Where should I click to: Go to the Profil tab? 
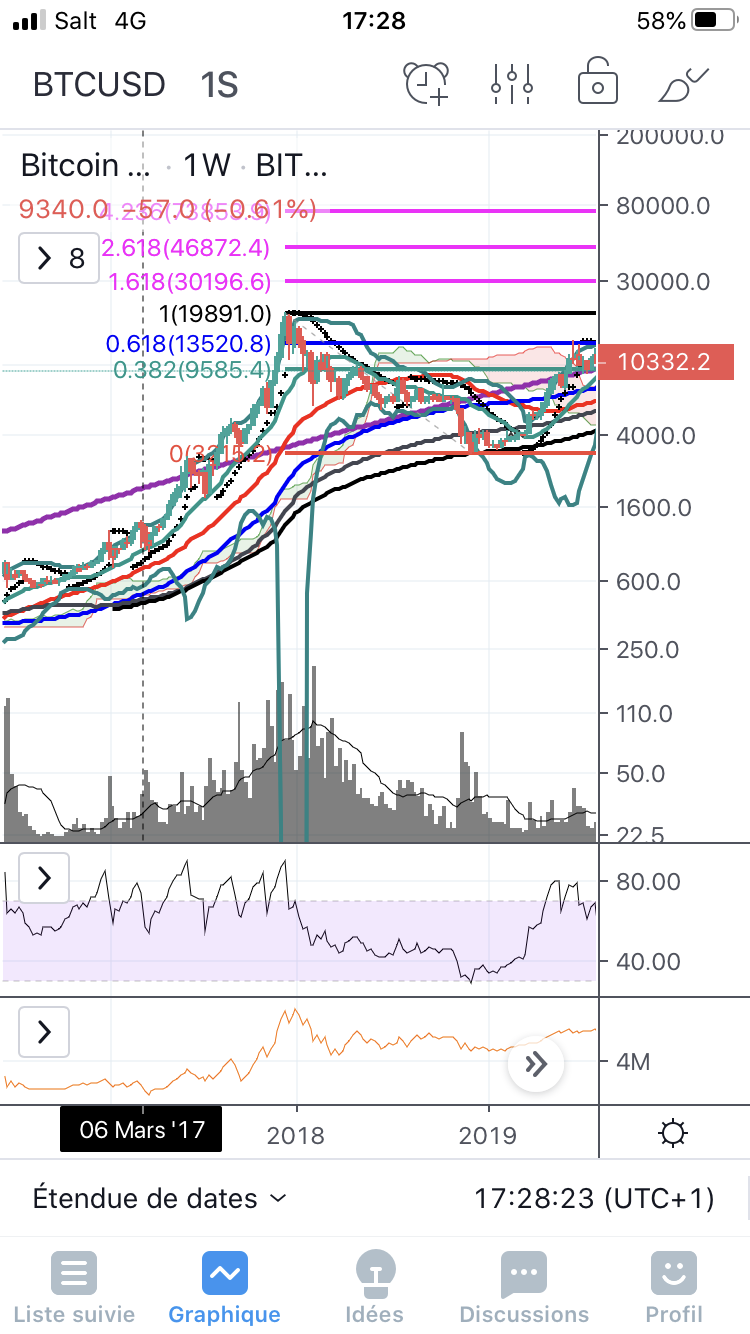(673, 1287)
